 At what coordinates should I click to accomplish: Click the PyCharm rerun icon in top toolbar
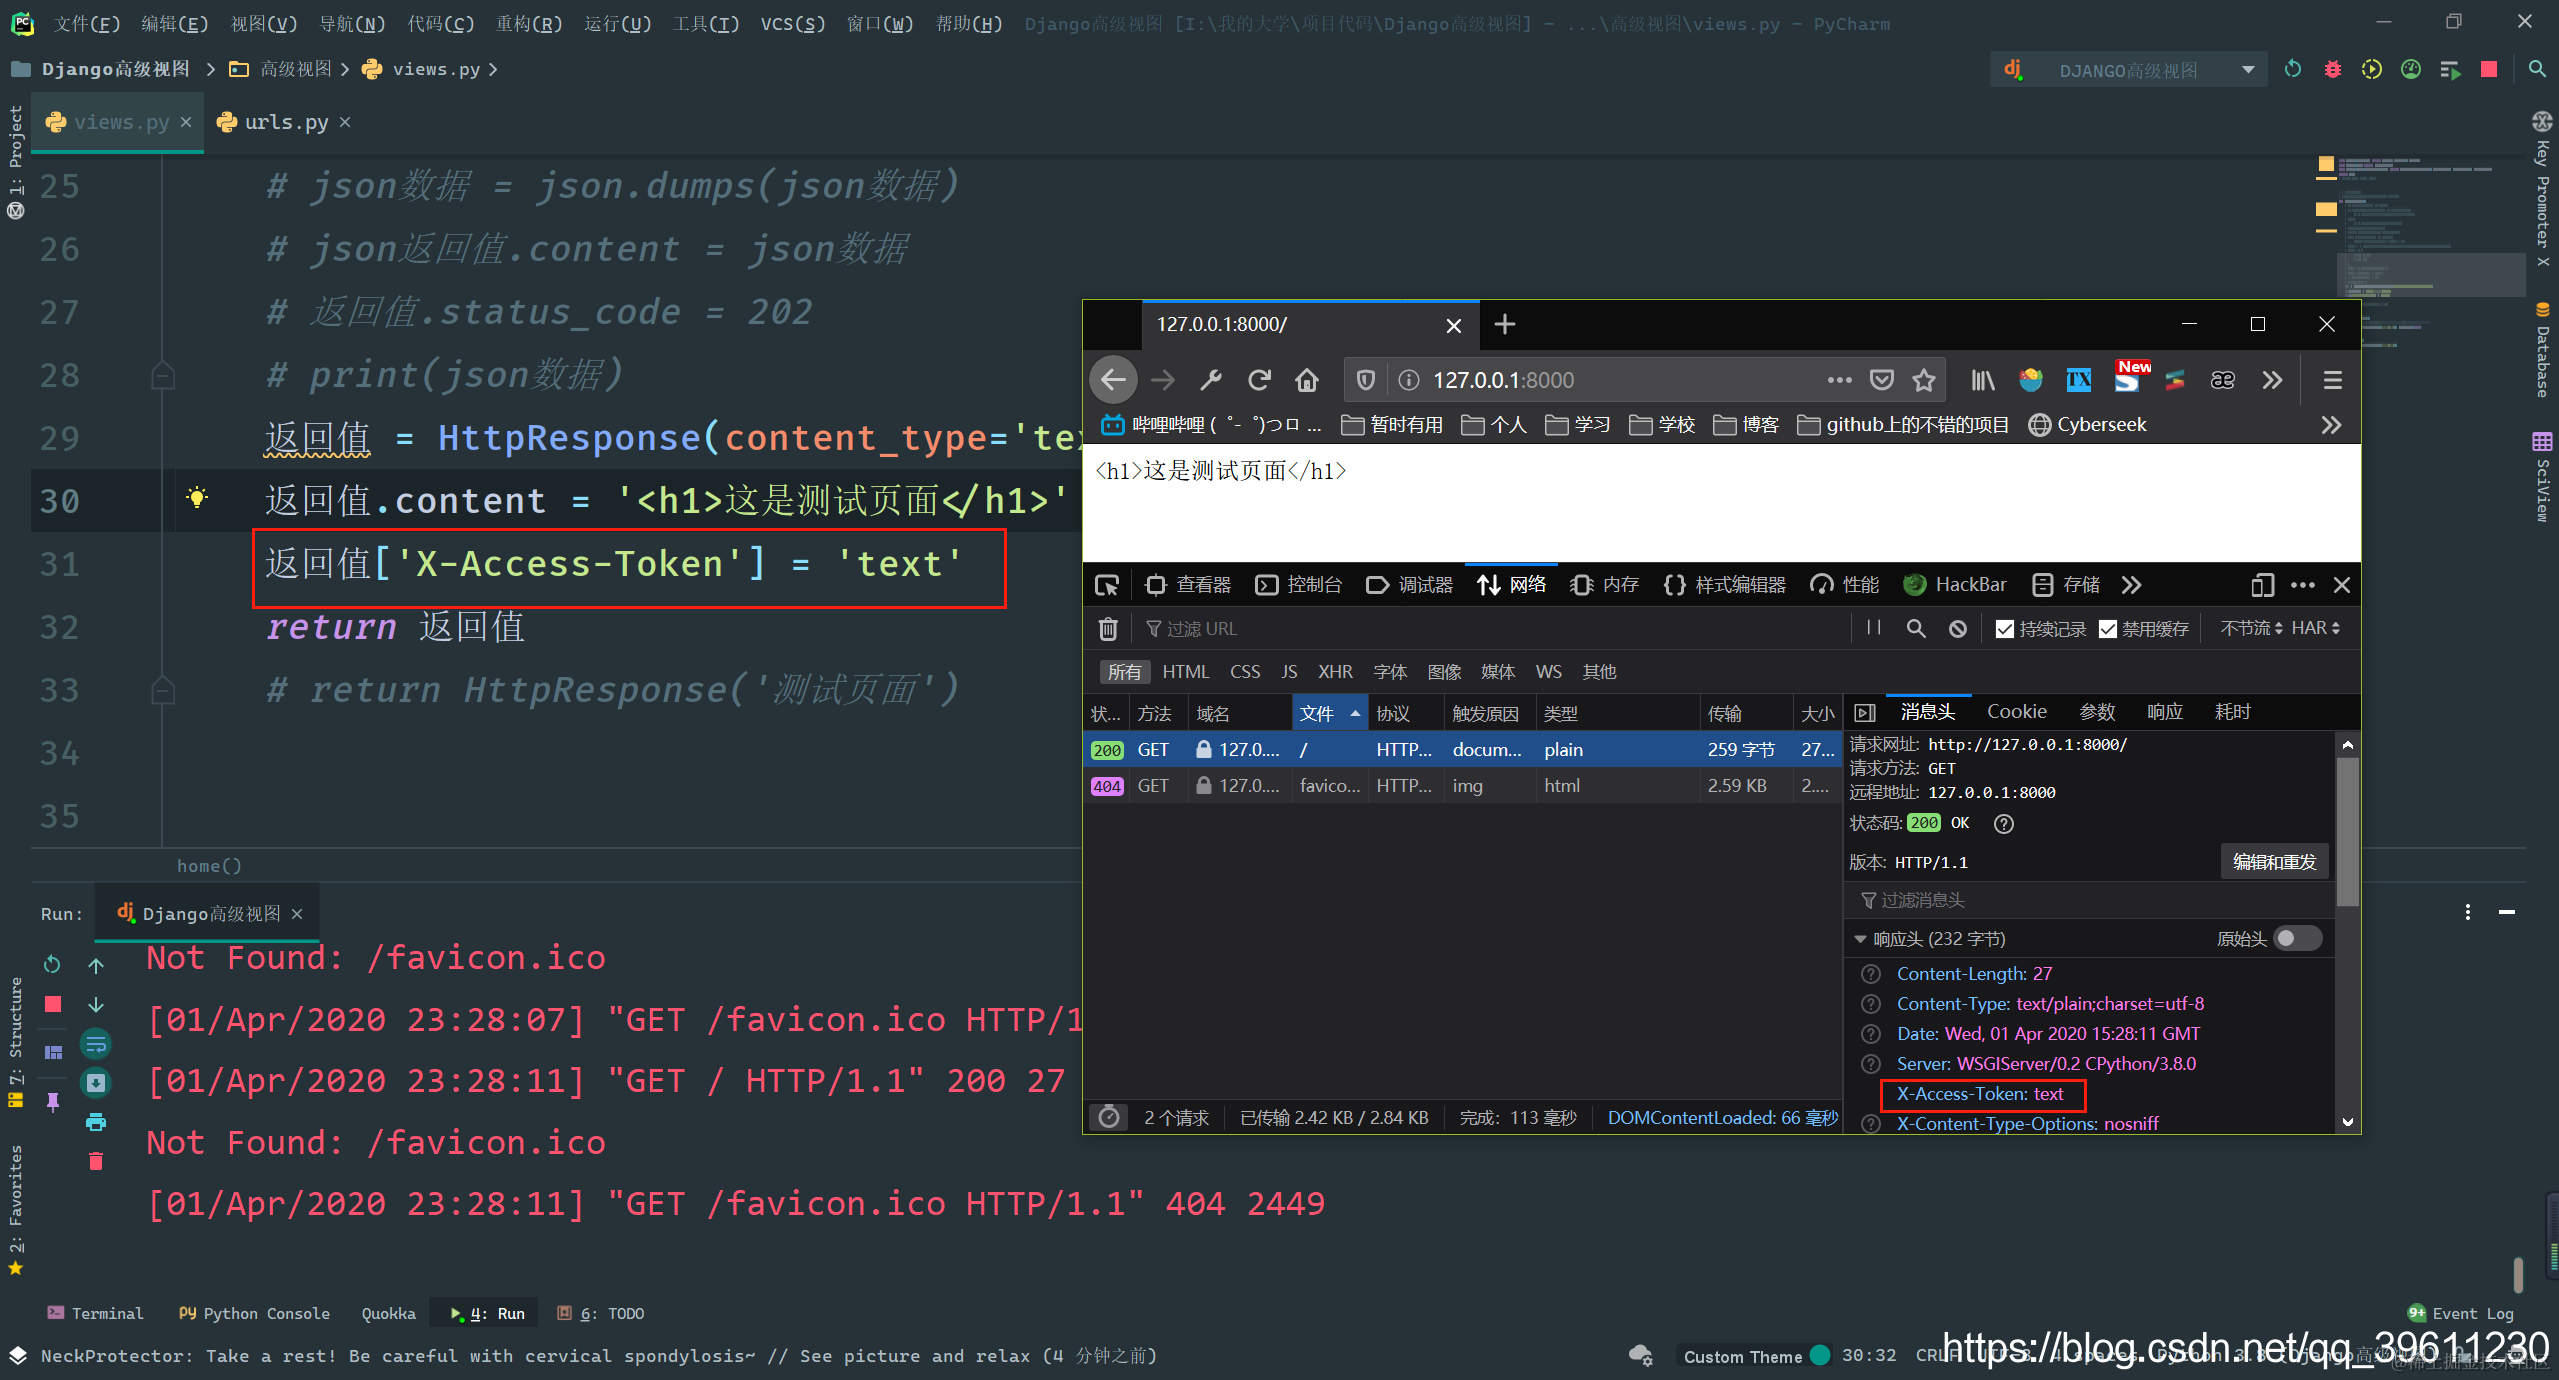pos(2293,69)
